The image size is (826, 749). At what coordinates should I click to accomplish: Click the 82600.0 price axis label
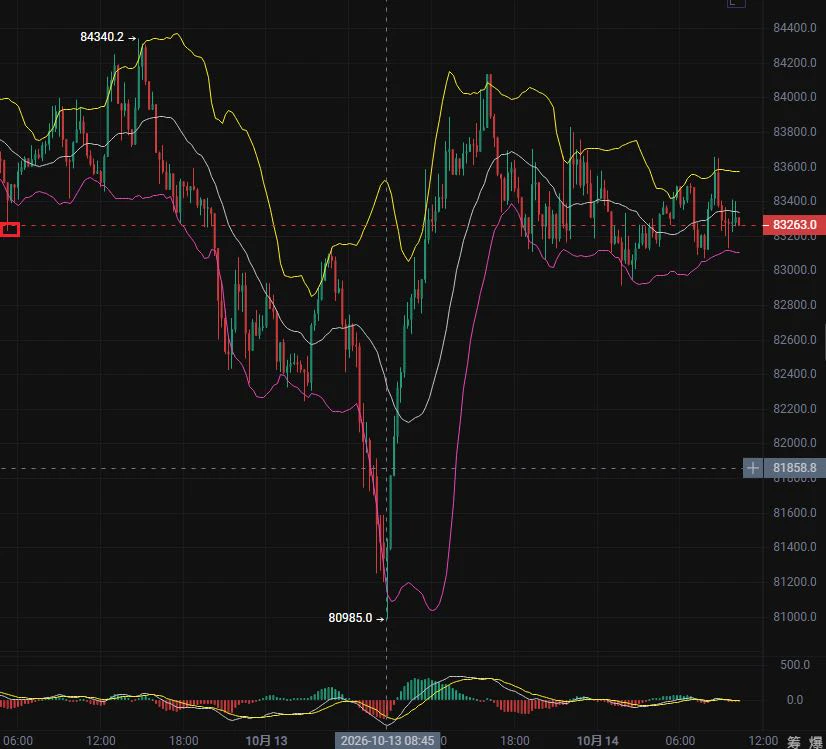coord(794,339)
